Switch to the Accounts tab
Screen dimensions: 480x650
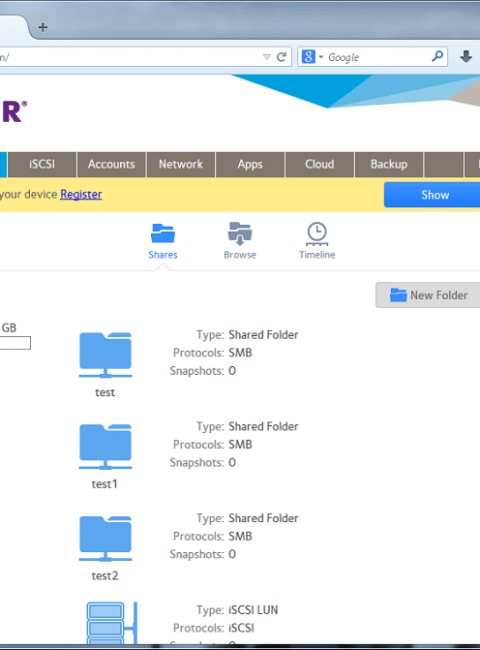[x=111, y=164]
